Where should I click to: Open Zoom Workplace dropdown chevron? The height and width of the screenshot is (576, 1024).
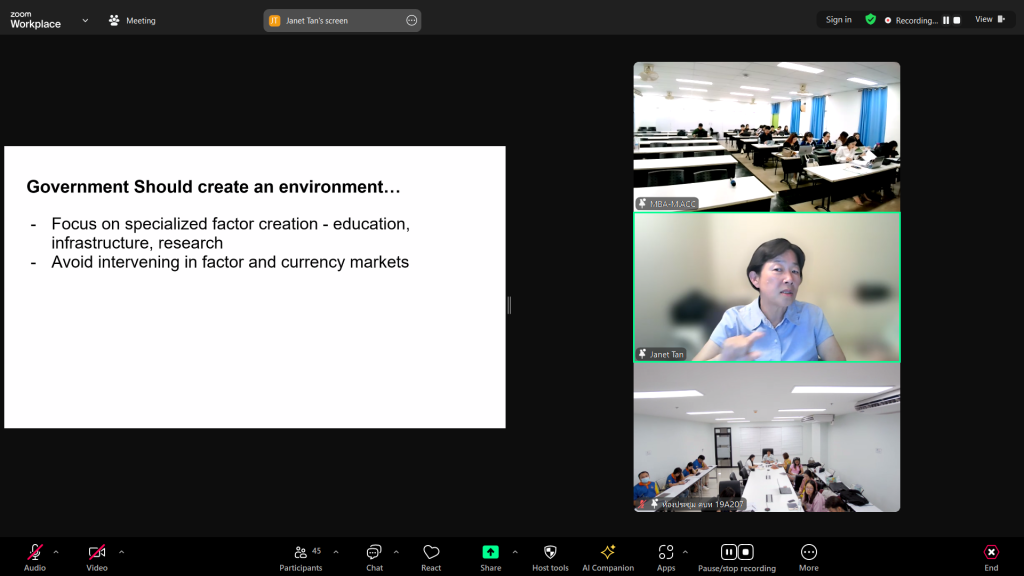click(85, 20)
